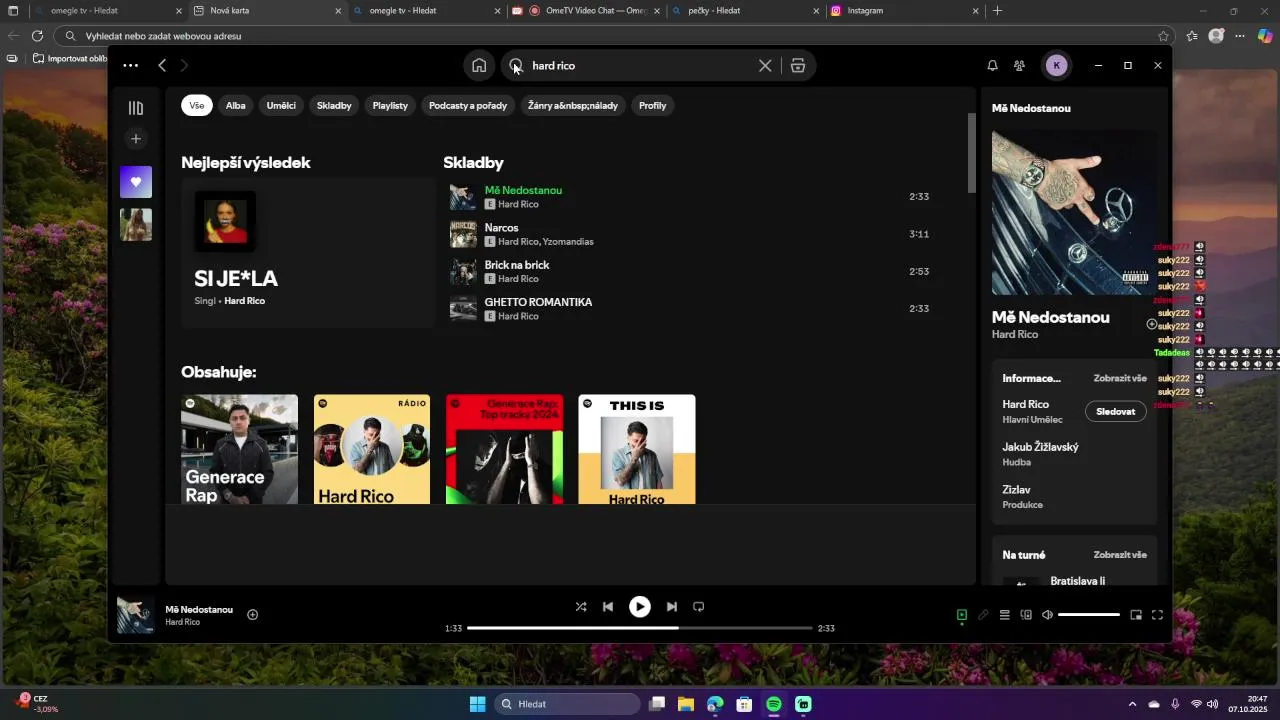Open File Explorer from the taskbar

686,704
